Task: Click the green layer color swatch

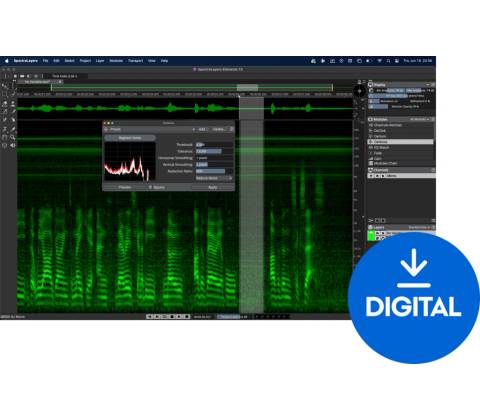Action: [371, 235]
